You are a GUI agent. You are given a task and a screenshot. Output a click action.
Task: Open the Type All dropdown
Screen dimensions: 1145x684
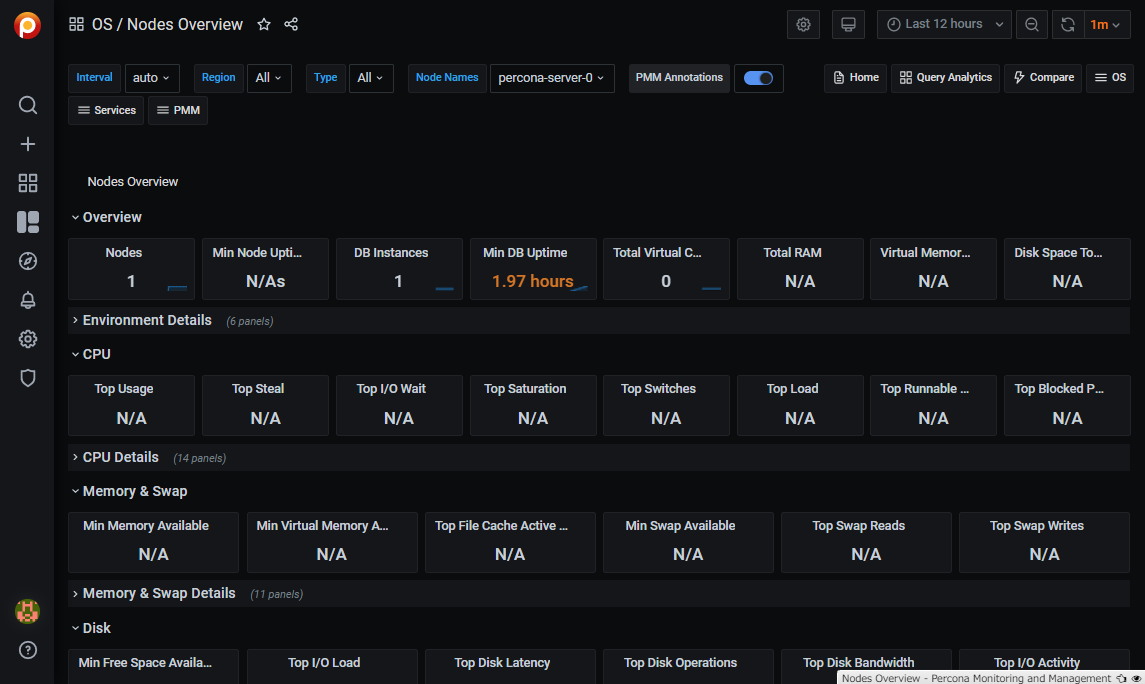pos(371,78)
